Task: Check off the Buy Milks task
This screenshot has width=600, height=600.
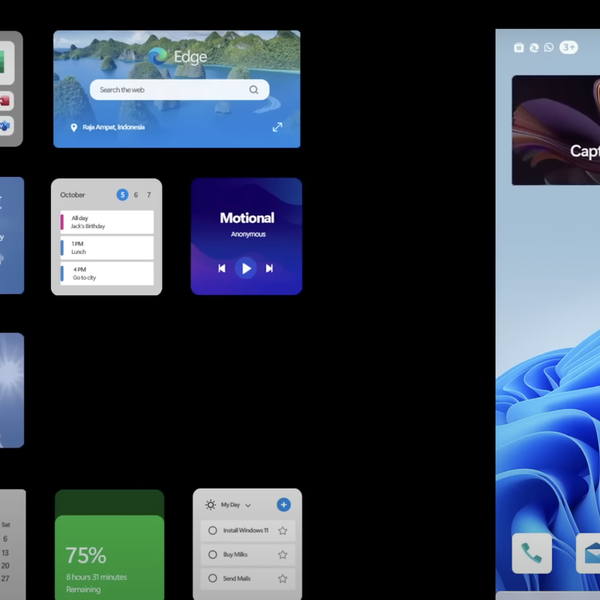Action: [x=212, y=555]
